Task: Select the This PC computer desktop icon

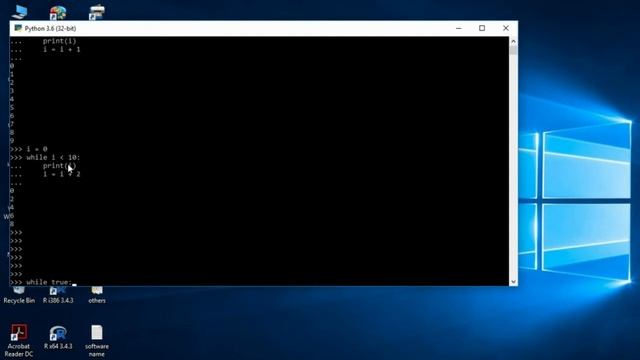Action: pos(19,12)
